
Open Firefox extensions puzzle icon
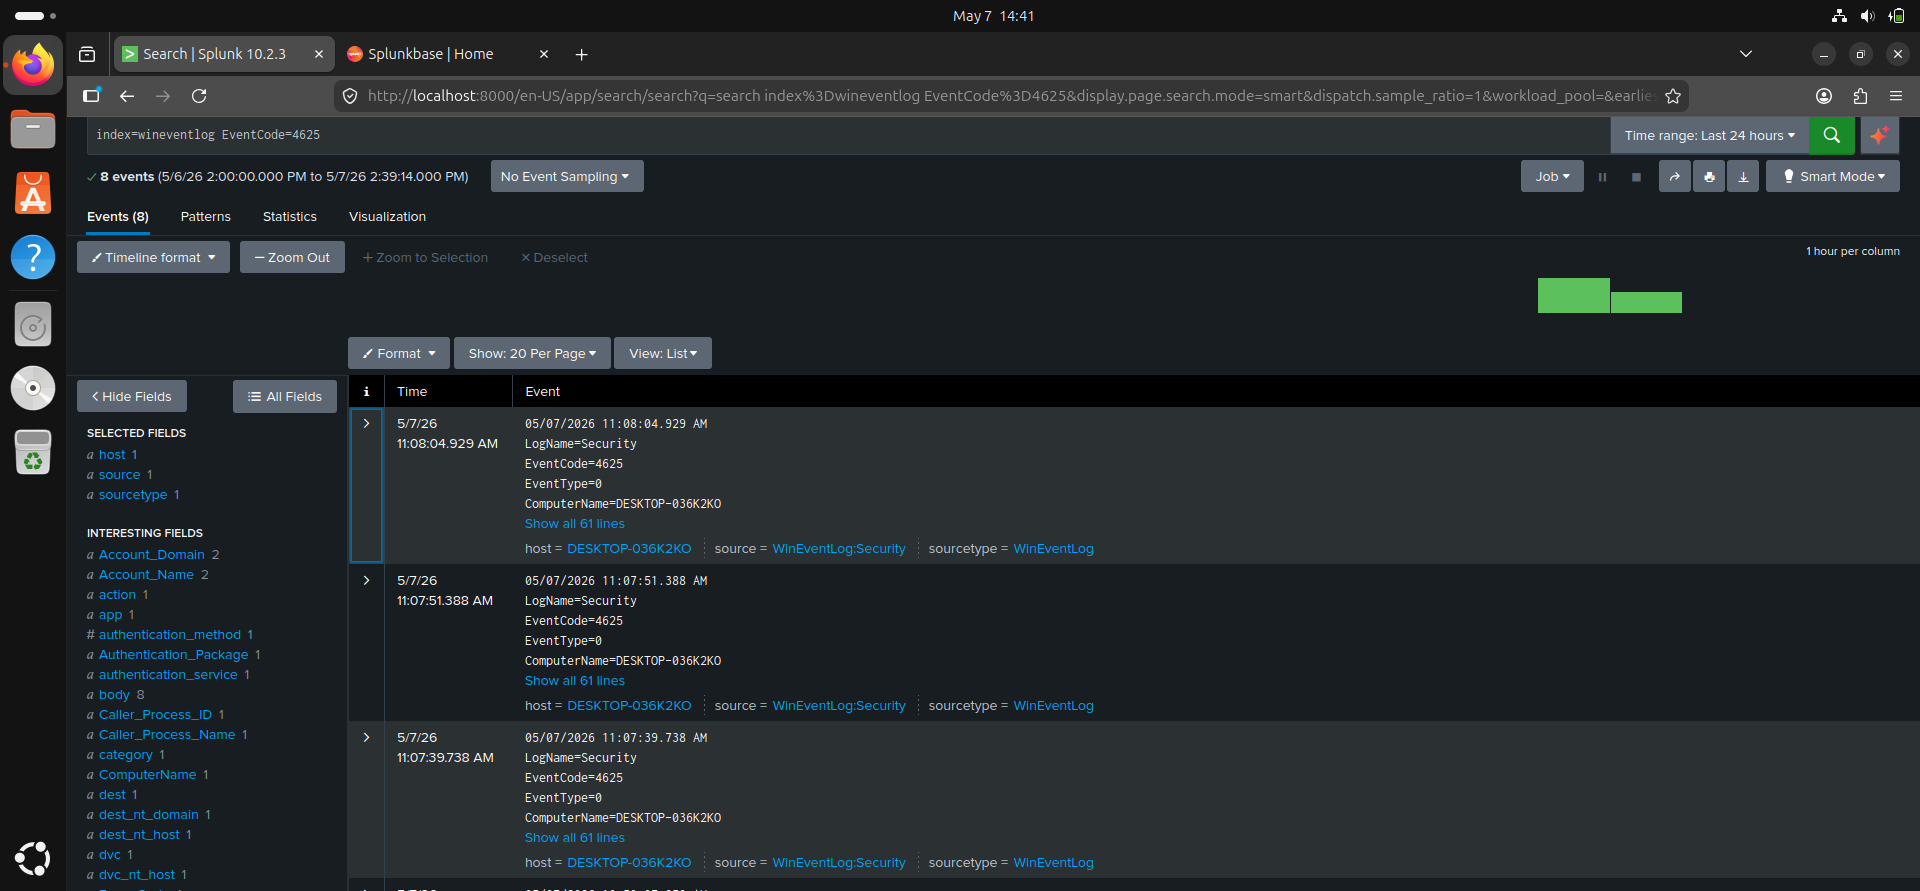(1860, 96)
